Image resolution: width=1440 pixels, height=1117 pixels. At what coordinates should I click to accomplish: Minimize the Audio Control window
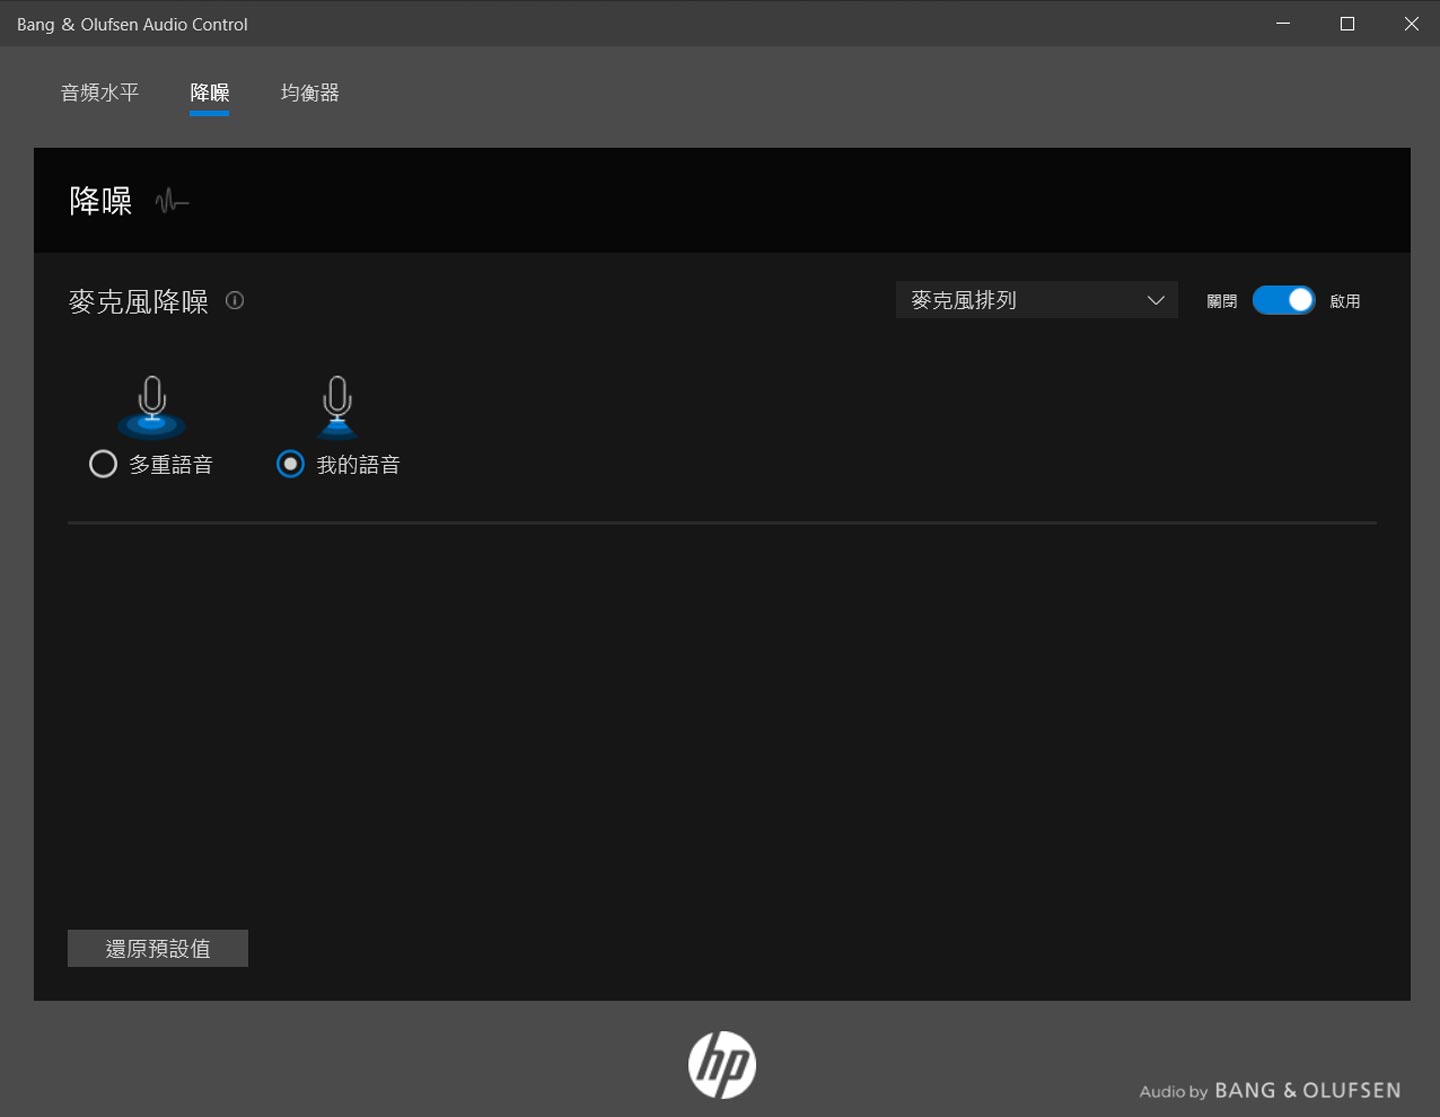coord(1283,24)
